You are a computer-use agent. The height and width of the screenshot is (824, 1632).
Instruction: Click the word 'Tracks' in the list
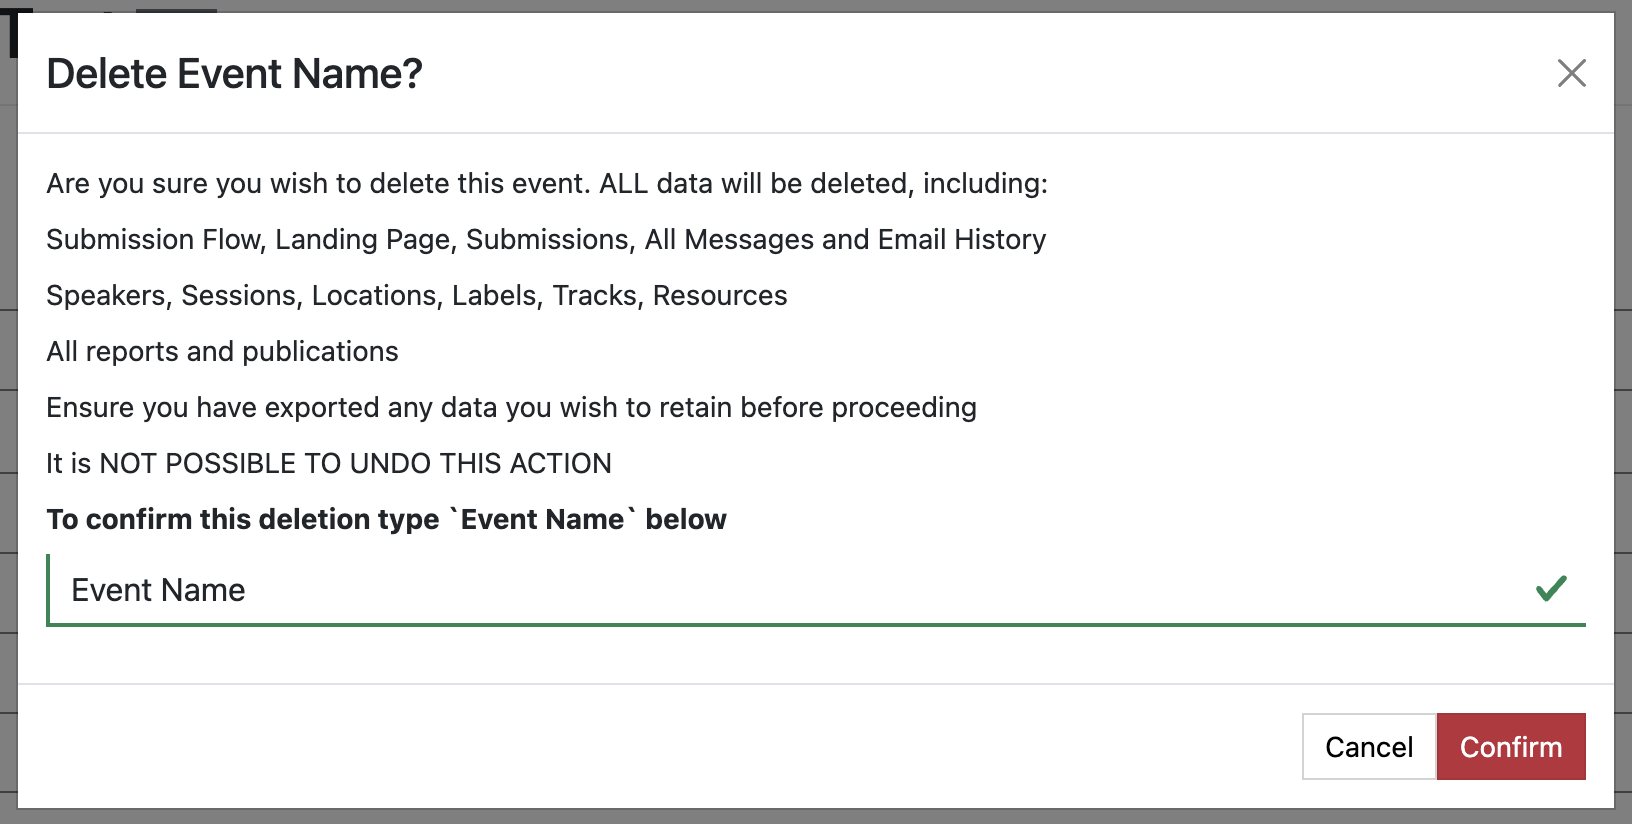pos(596,296)
